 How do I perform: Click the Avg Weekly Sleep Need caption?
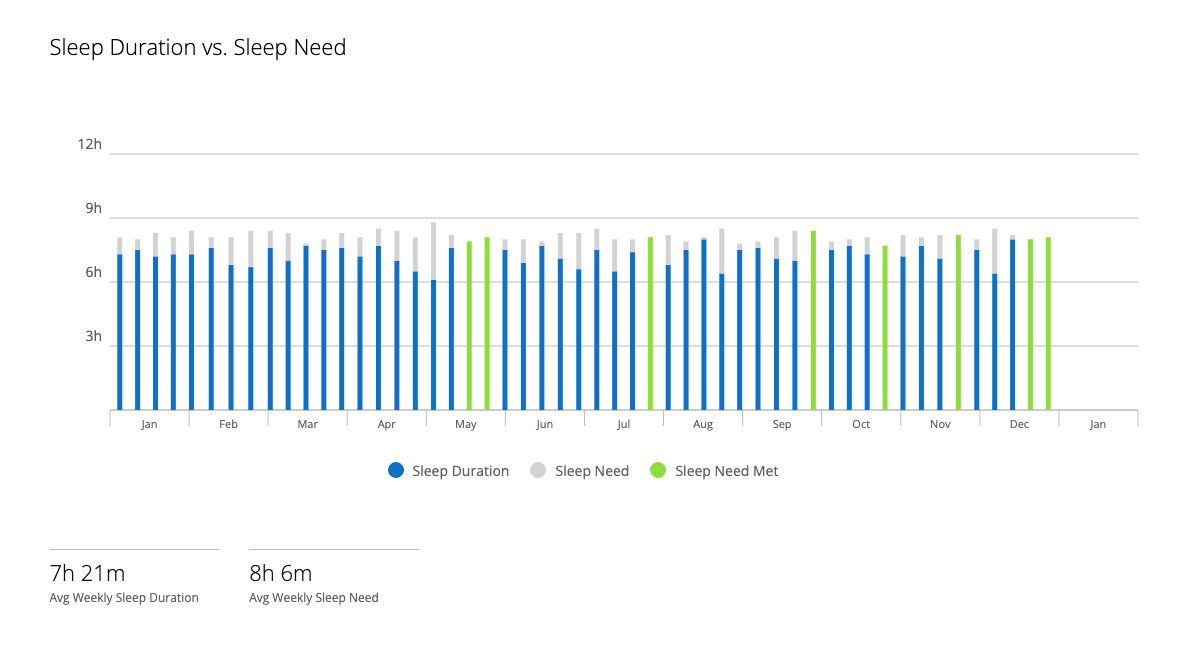click(314, 598)
